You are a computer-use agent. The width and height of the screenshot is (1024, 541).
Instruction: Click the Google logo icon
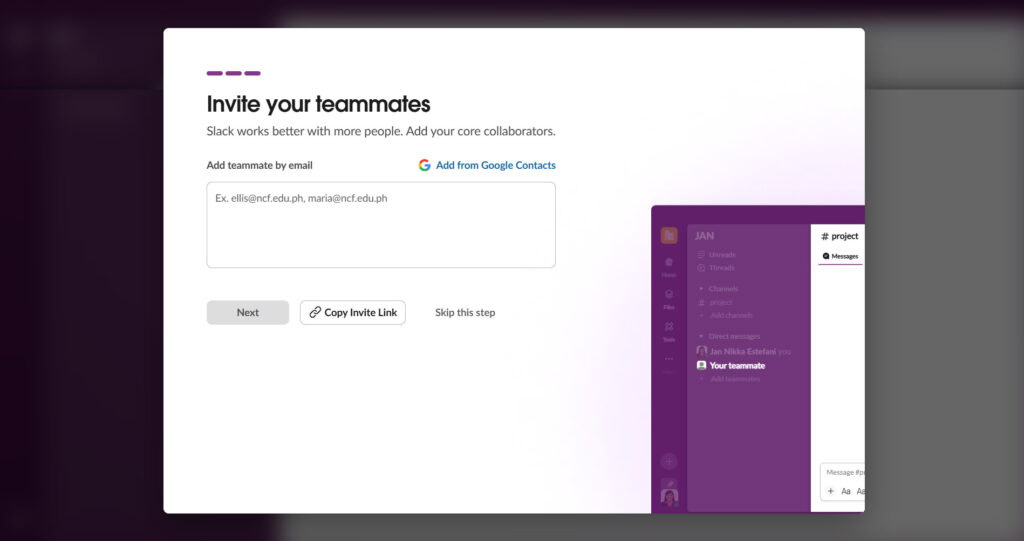(x=424, y=165)
